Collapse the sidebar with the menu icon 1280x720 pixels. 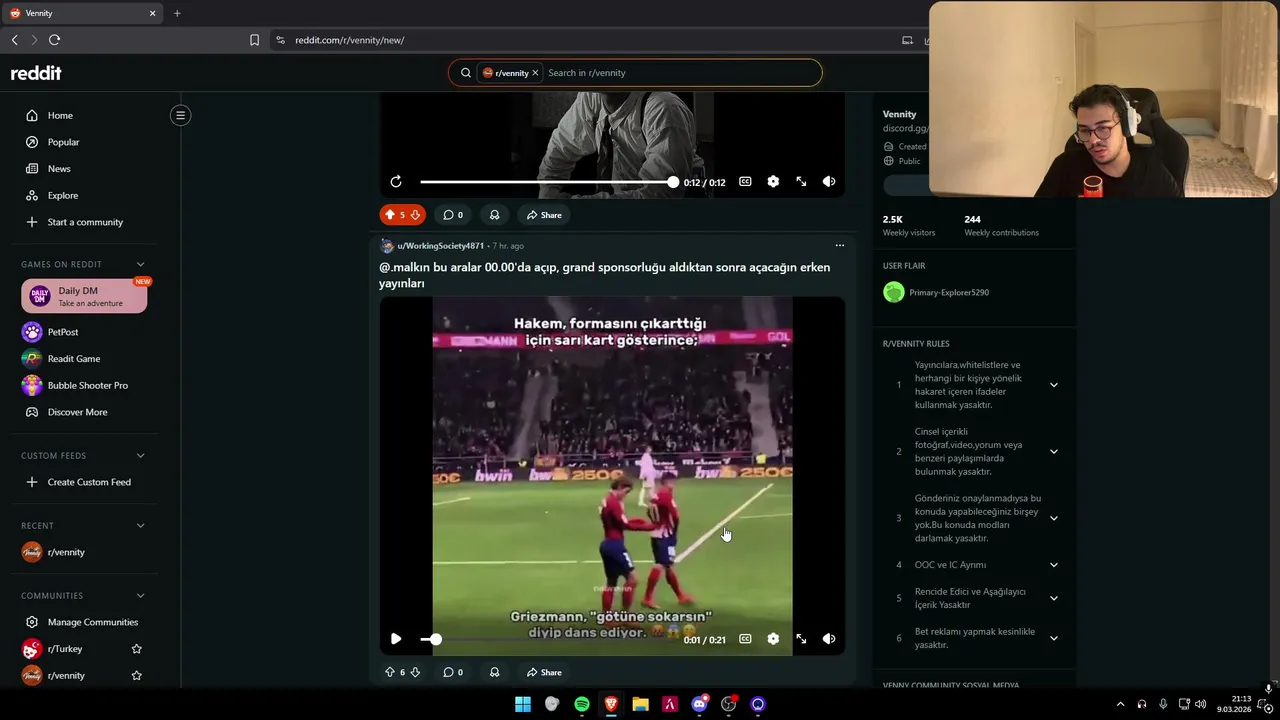pyautogui.click(x=180, y=115)
